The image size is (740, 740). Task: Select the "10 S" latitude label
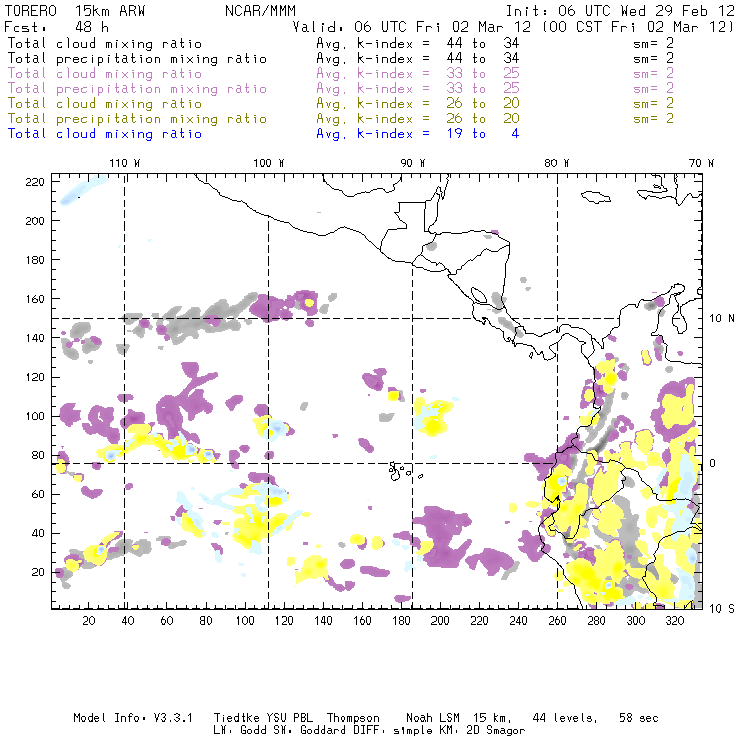click(722, 609)
